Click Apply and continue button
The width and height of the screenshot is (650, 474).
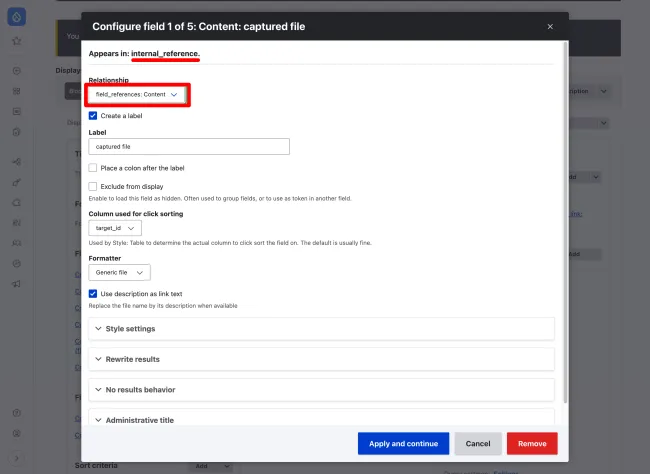(403, 443)
